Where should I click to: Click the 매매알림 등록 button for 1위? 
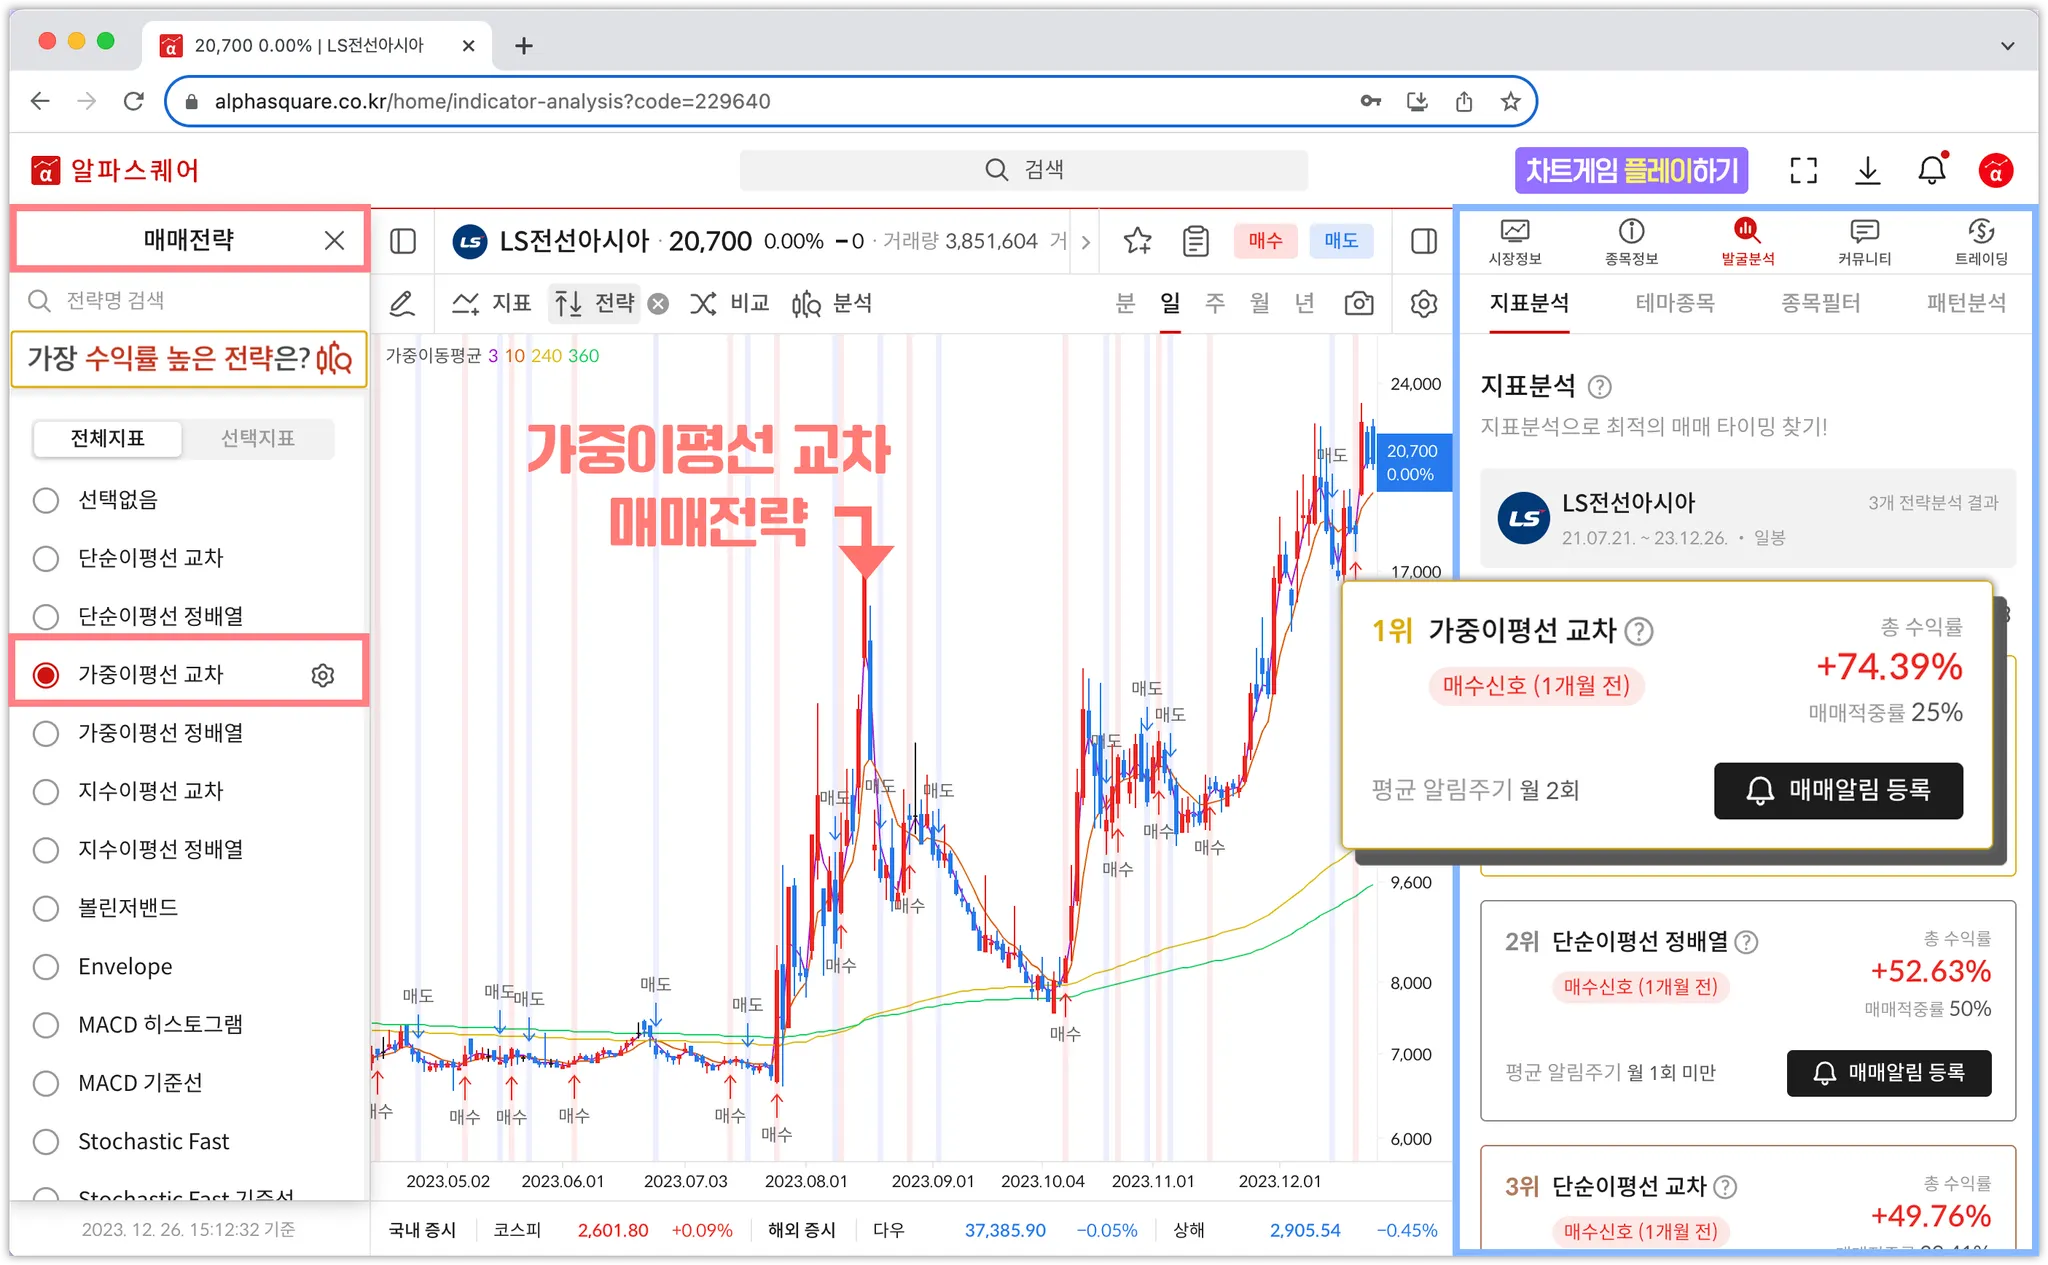(x=1838, y=790)
